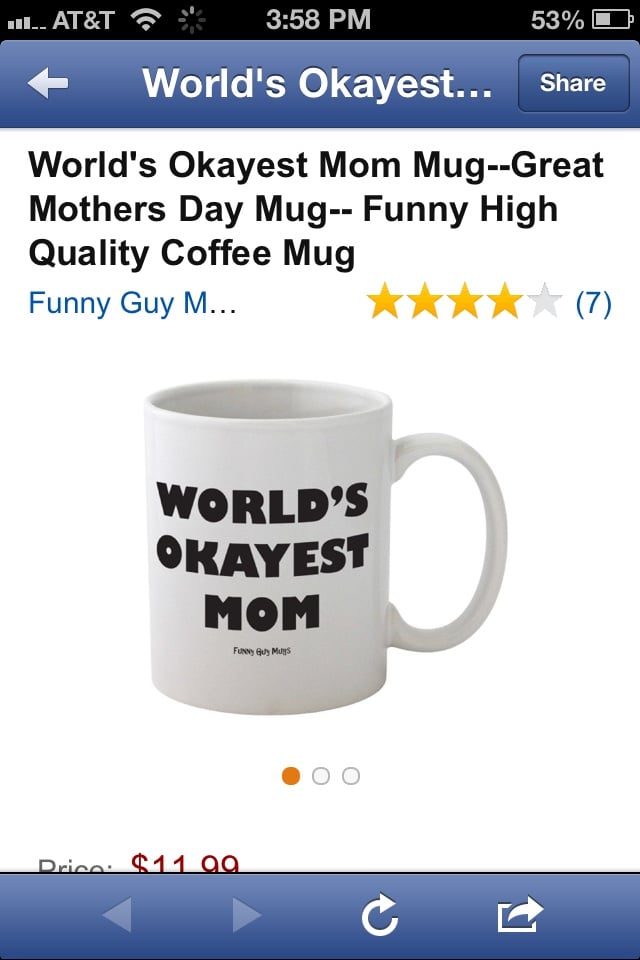Tap the Wi-Fi status icon
This screenshot has width=640, height=960.
pyautogui.click(x=146, y=20)
